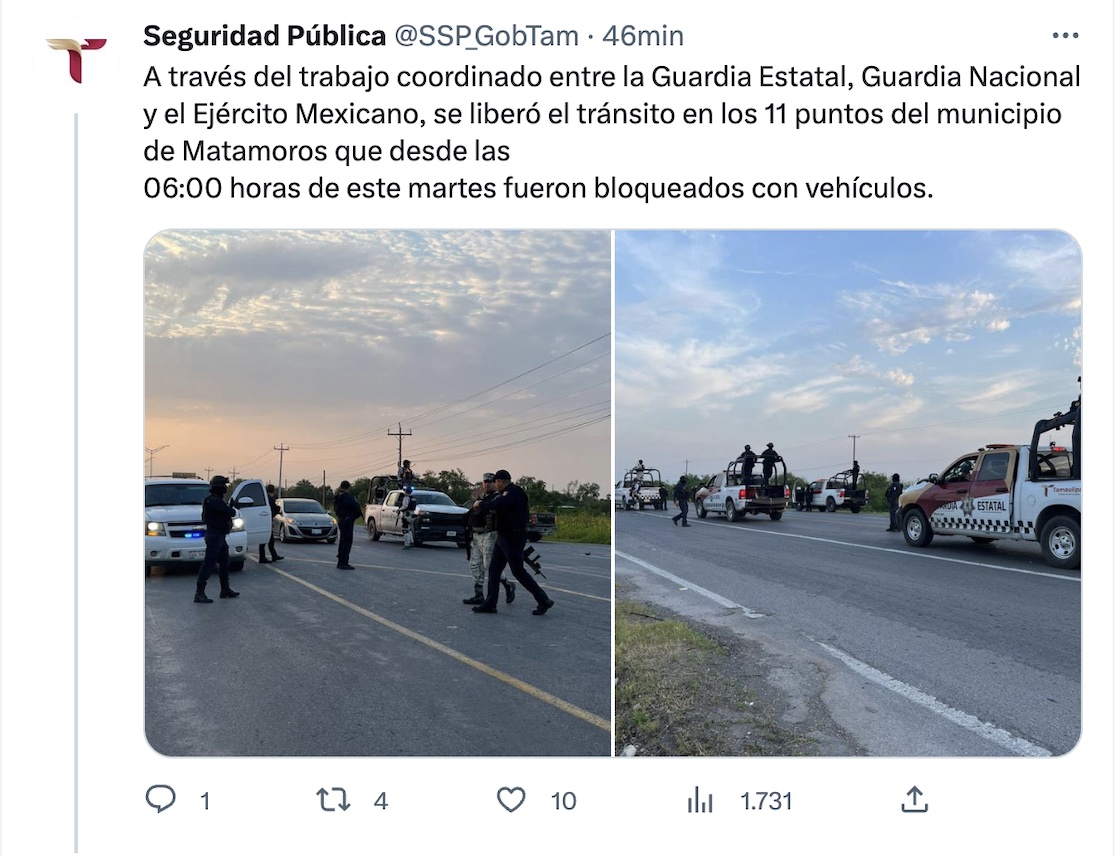Viewport: 1120px width, 856px height.
Task: Open the Seguridad Pública profile avatar
Action: [76, 61]
